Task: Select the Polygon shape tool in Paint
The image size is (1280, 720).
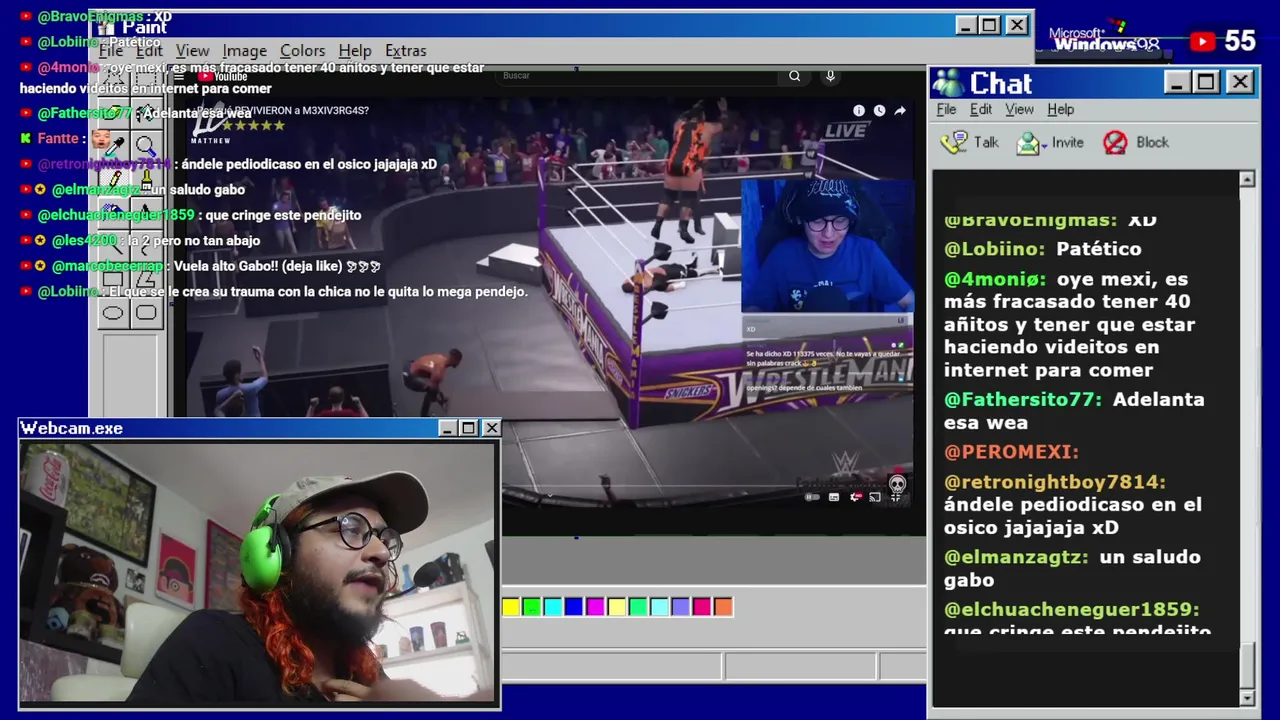Action: coord(146,280)
